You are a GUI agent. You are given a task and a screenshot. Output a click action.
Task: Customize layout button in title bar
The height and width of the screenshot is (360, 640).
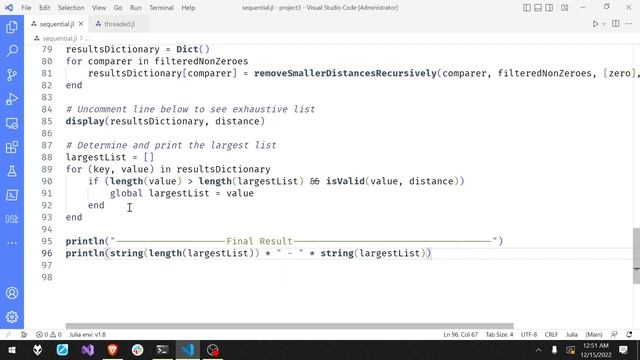[x=564, y=8]
